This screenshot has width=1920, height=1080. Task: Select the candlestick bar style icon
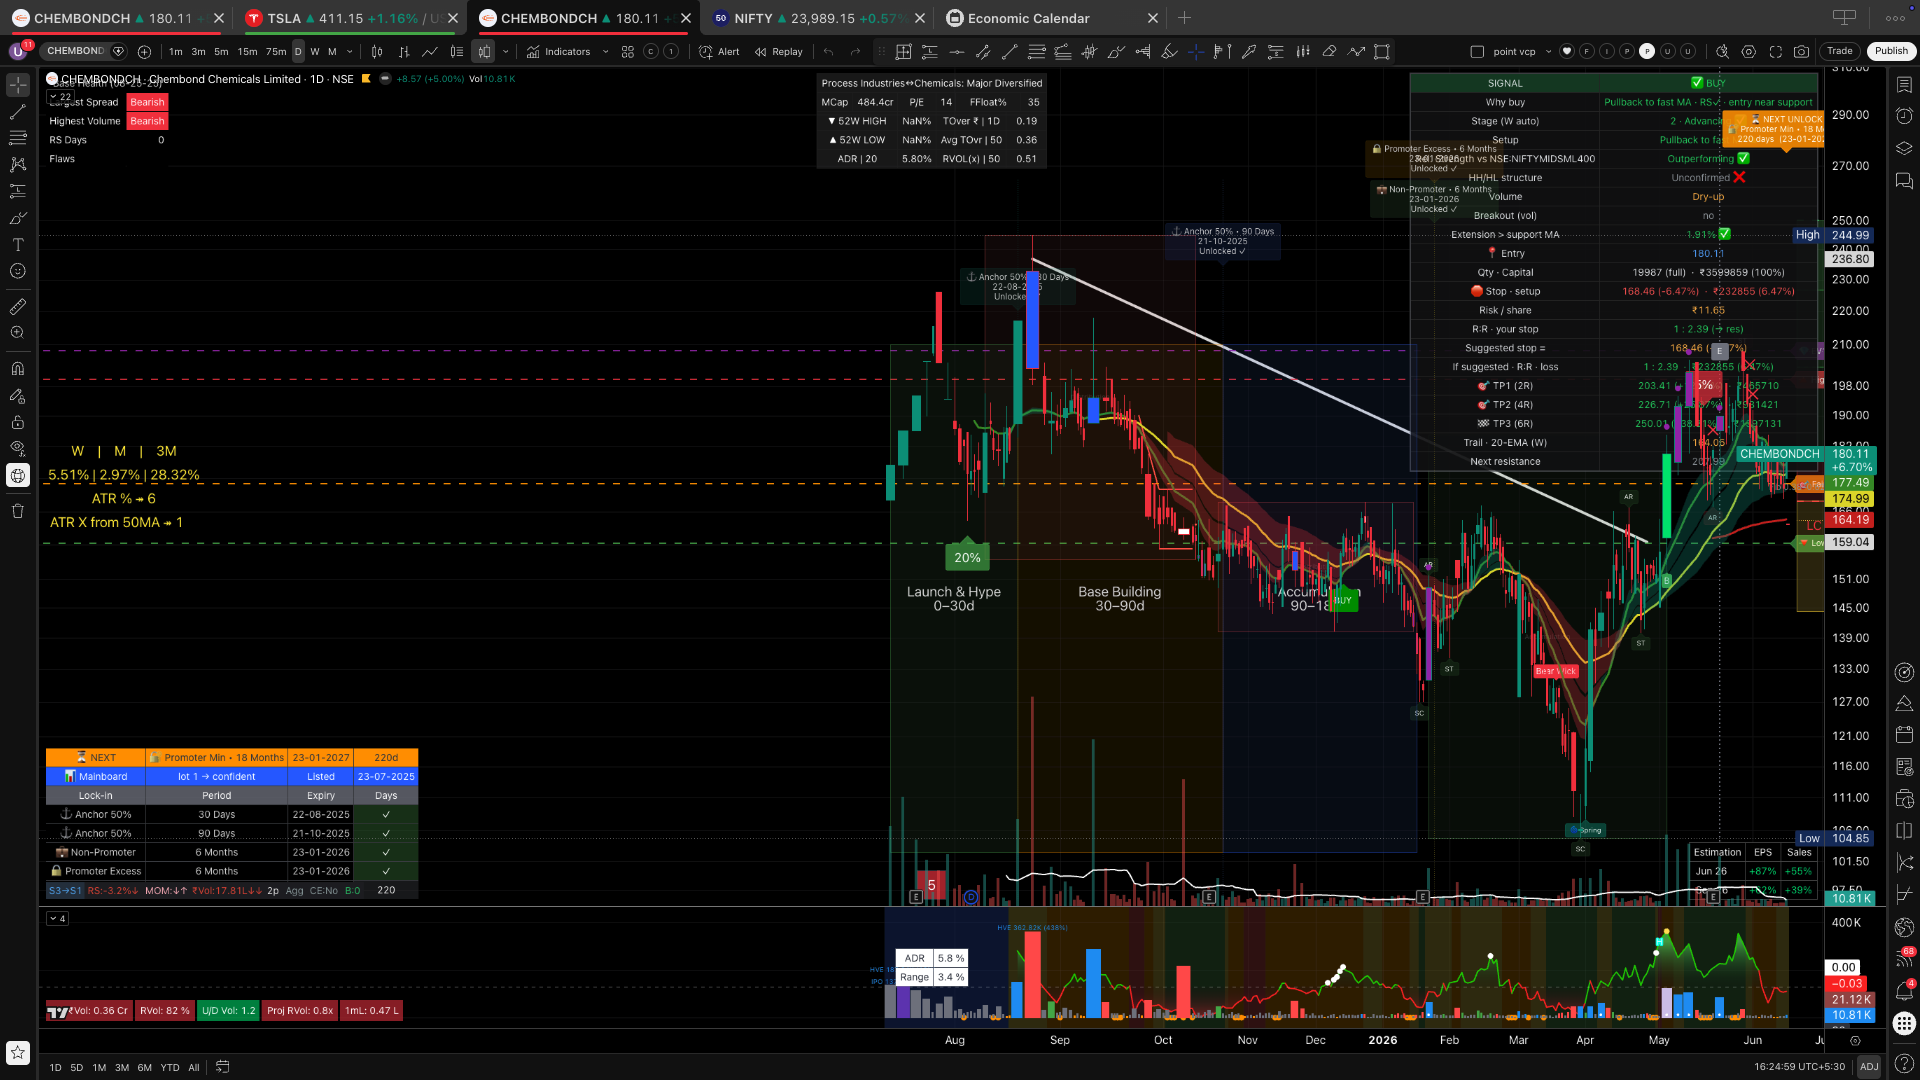click(x=377, y=51)
